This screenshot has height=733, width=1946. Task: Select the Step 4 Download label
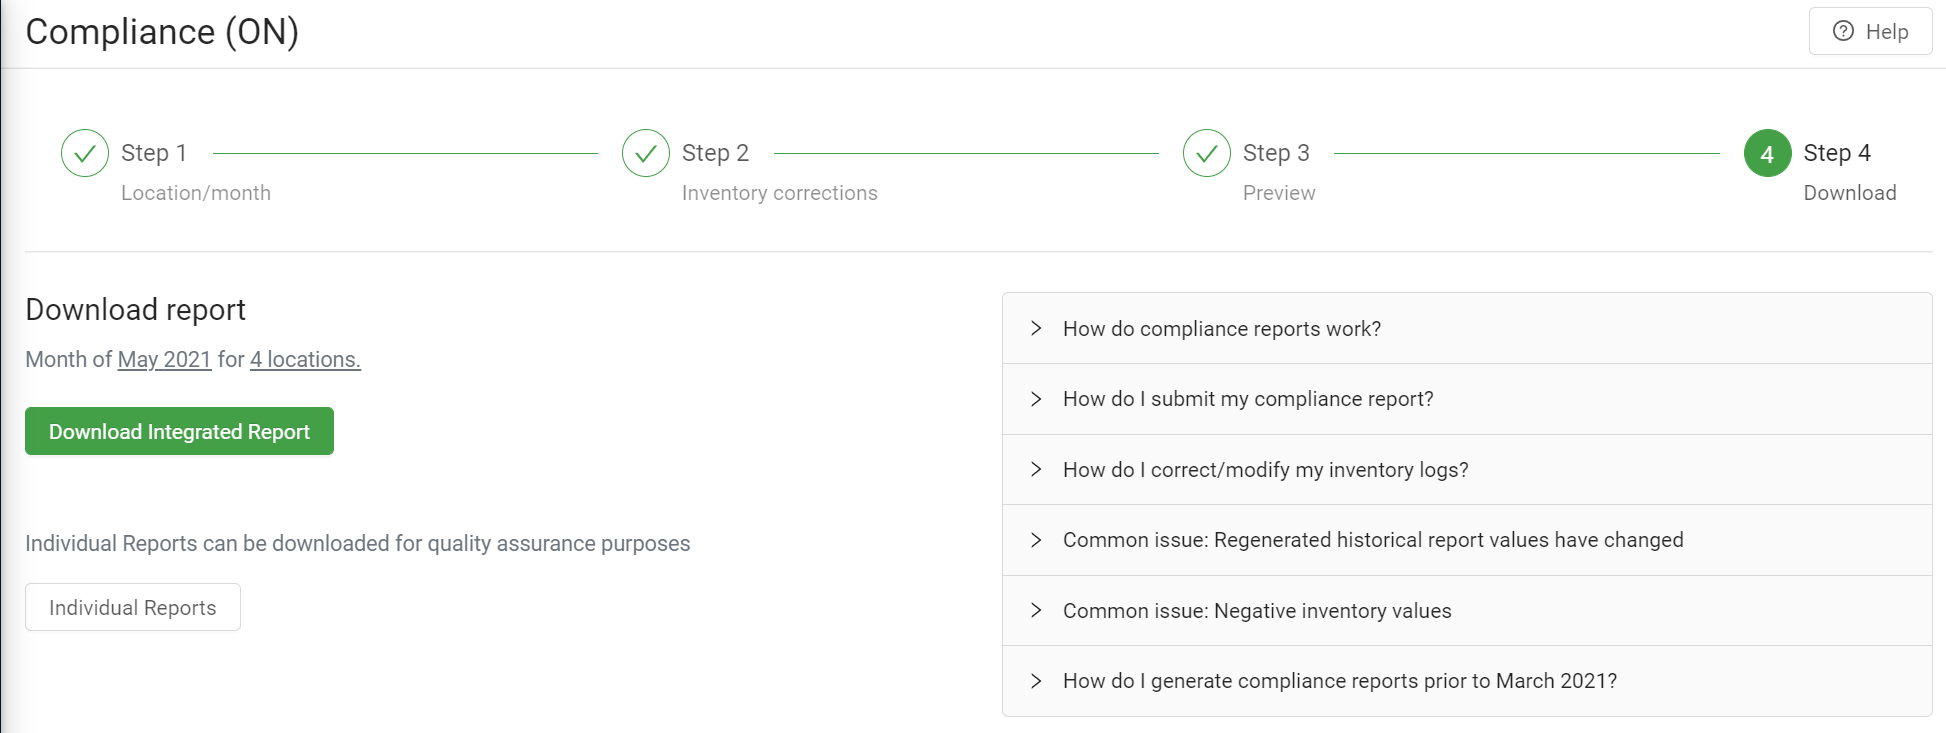pos(1849,193)
